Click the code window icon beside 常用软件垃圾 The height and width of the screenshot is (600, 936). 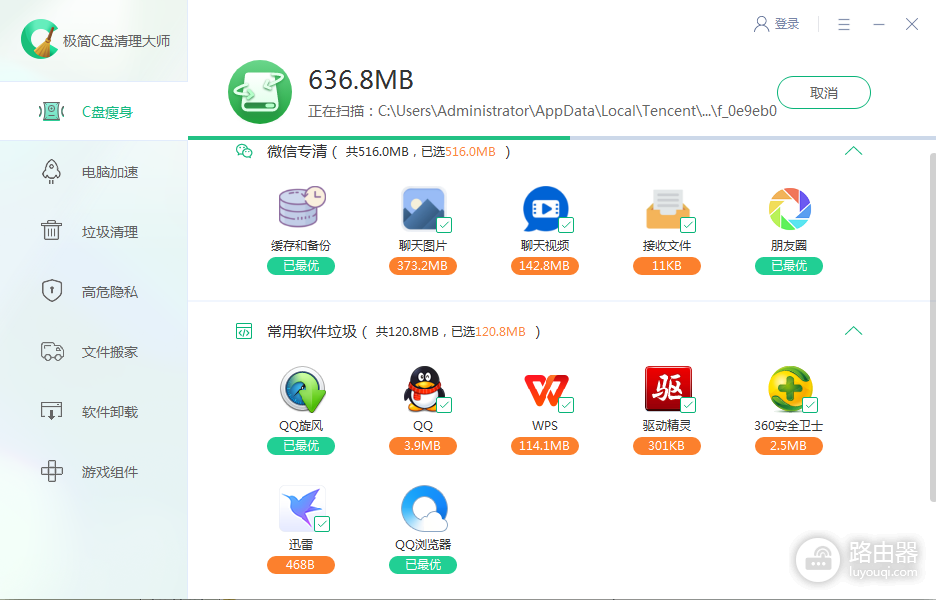[244, 331]
